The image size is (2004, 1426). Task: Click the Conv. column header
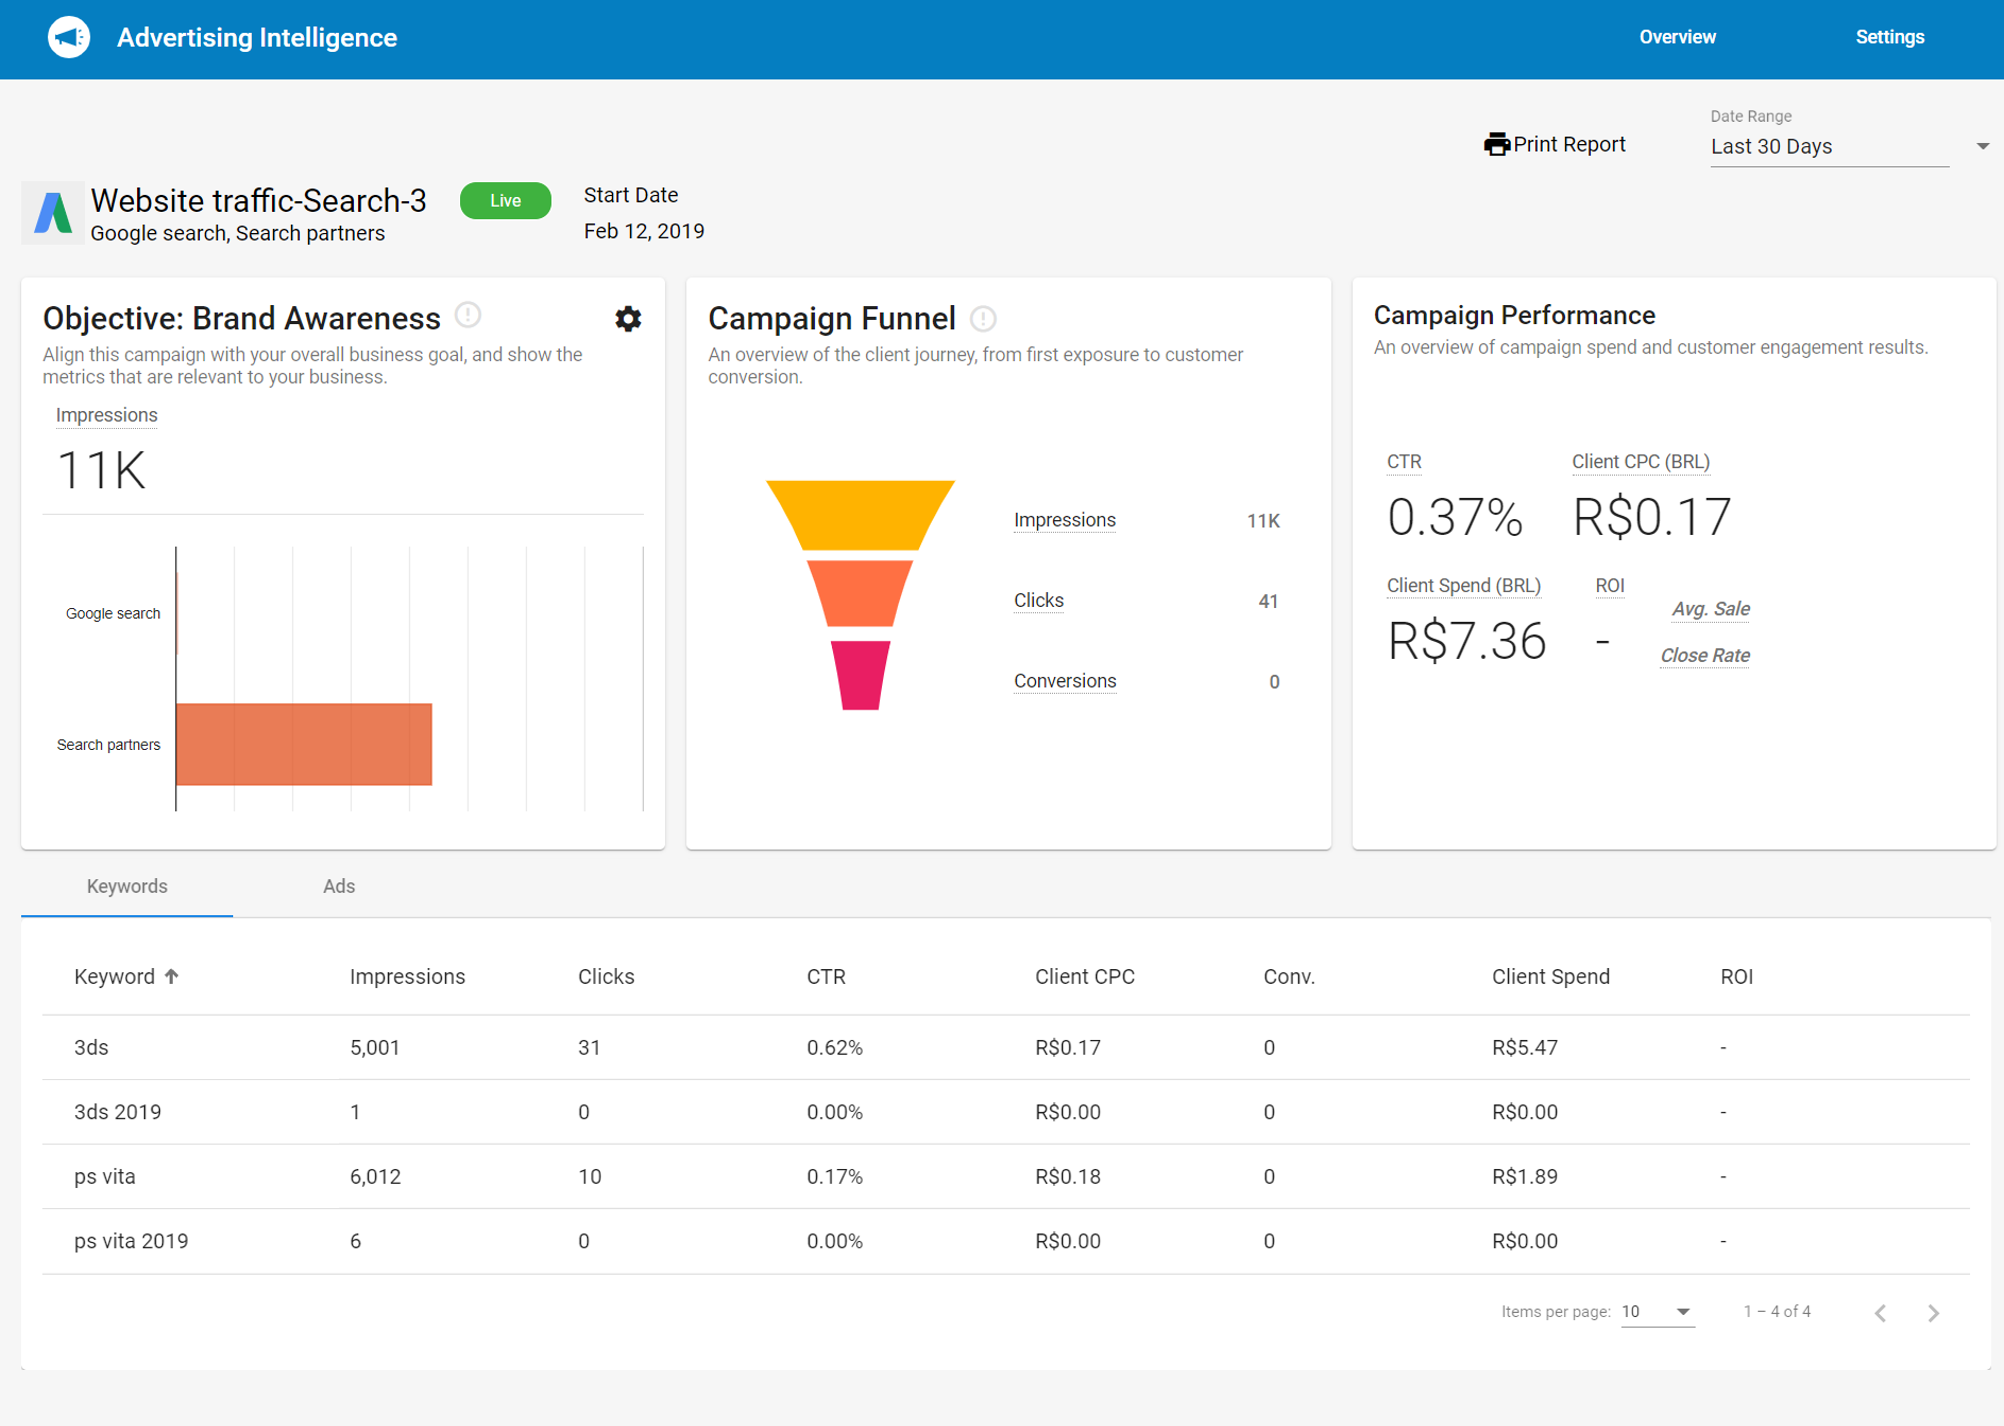pos(1288,977)
